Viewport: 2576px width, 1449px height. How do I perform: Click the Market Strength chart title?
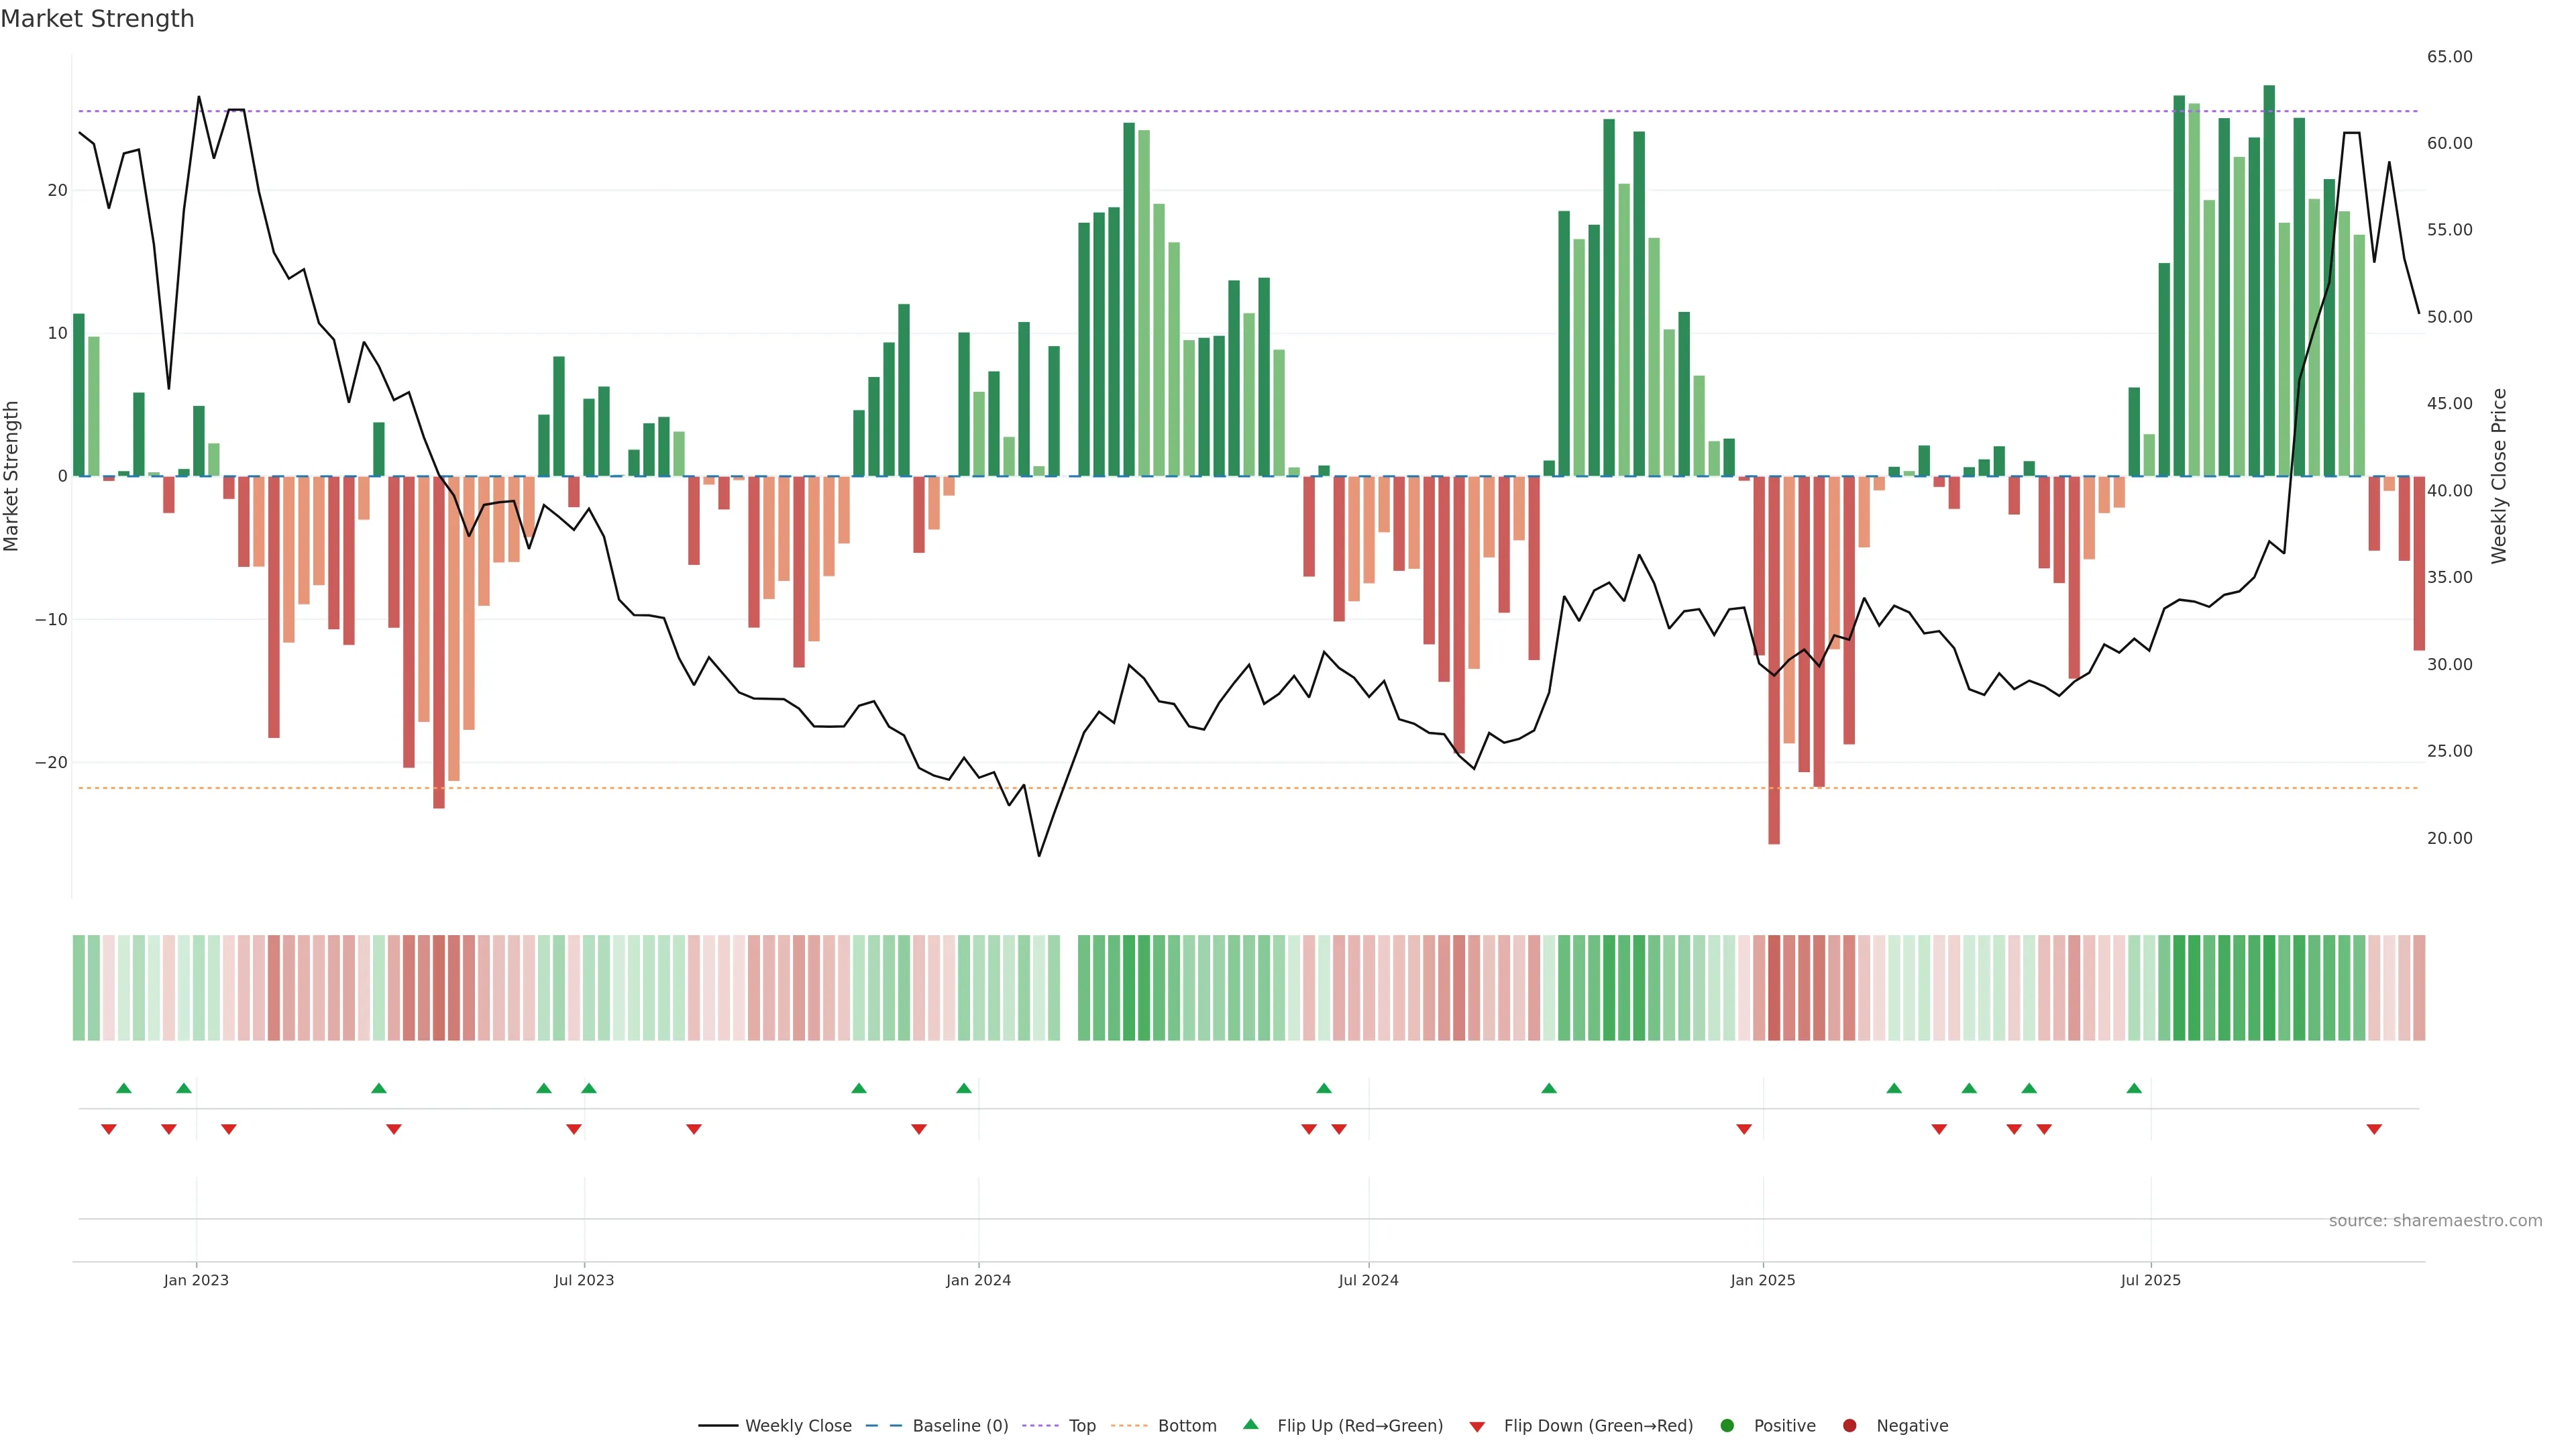coord(97,19)
